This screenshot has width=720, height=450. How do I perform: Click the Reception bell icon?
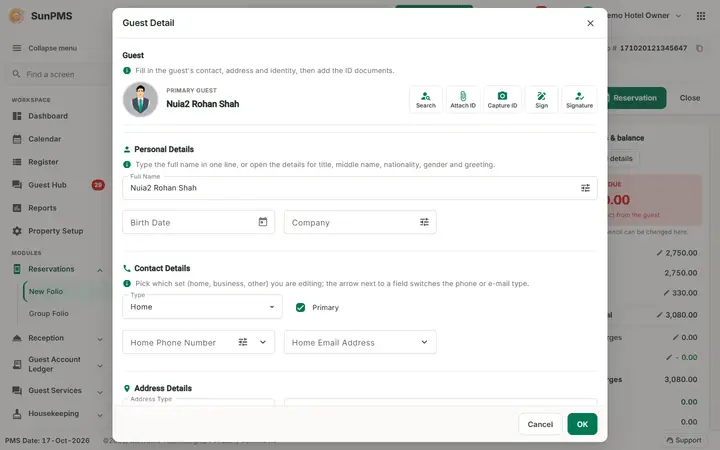click(17, 338)
